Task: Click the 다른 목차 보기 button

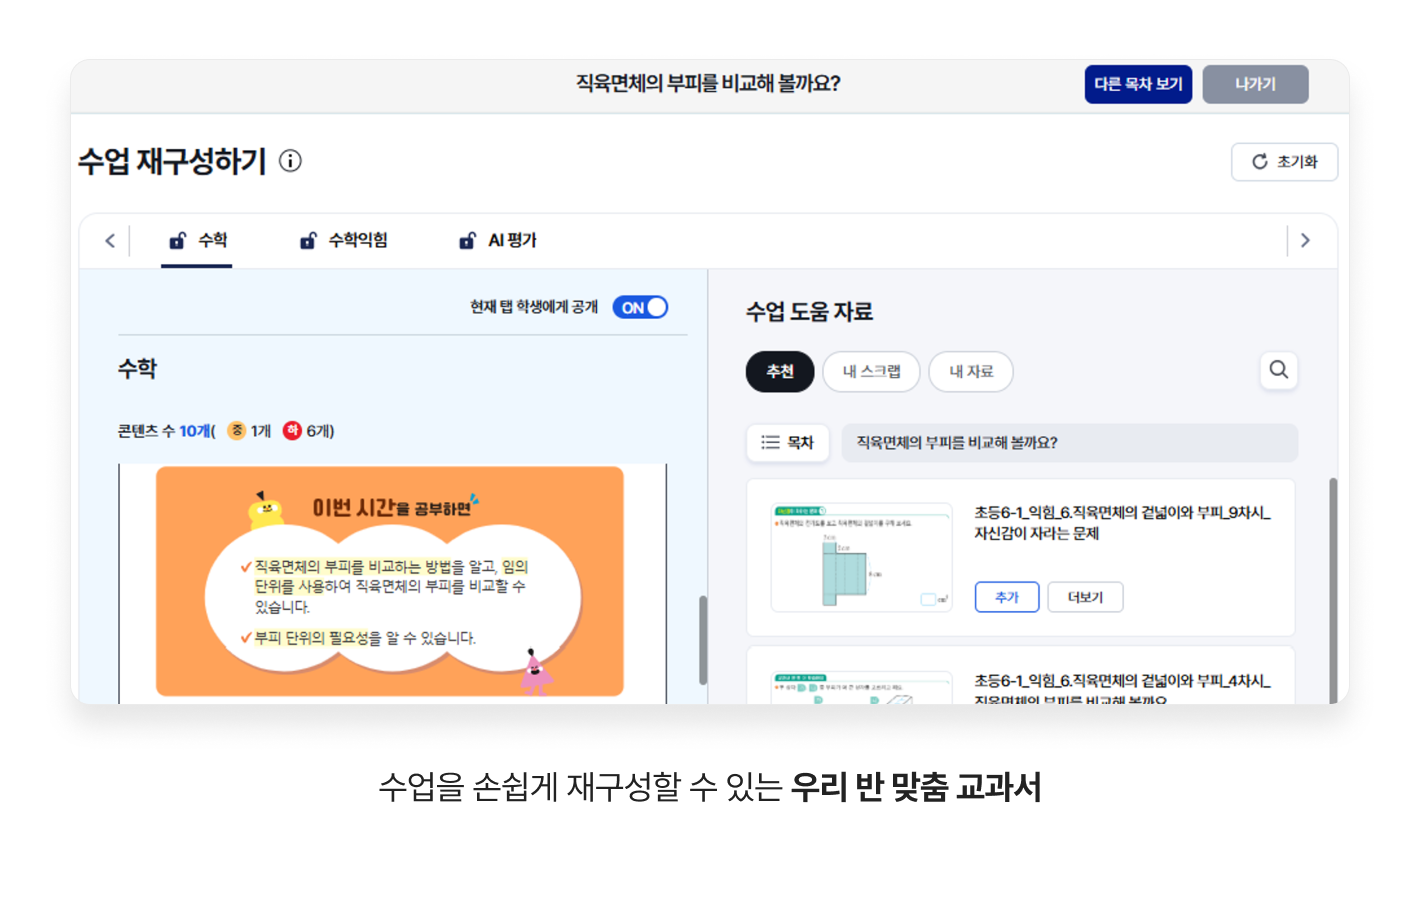Action: pyautogui.click(x=1137, y=85)
